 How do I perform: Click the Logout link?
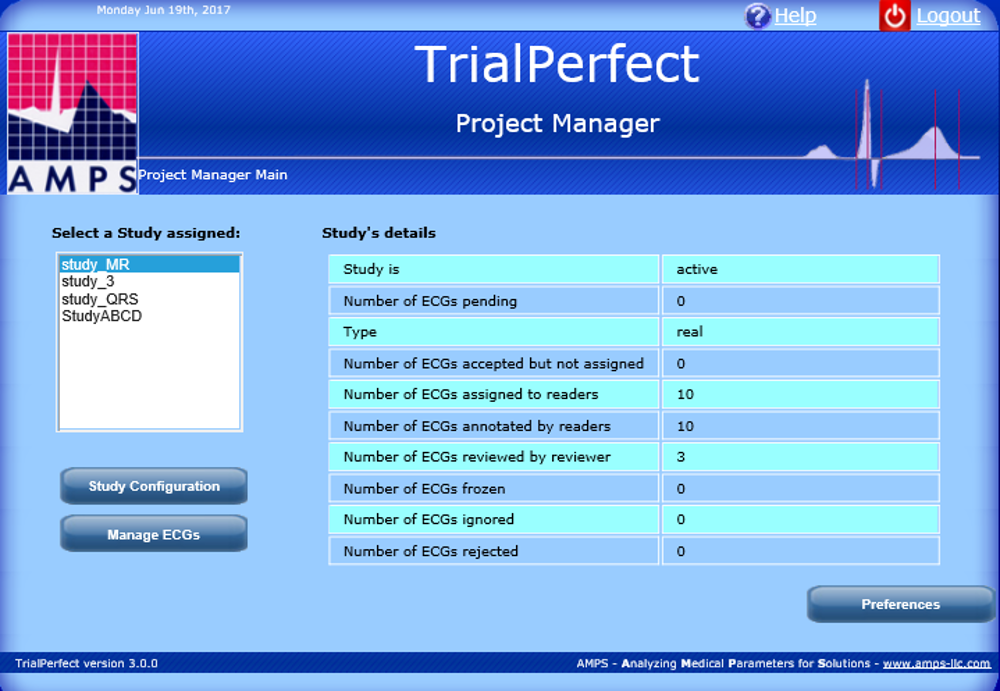tap(948, 15)
